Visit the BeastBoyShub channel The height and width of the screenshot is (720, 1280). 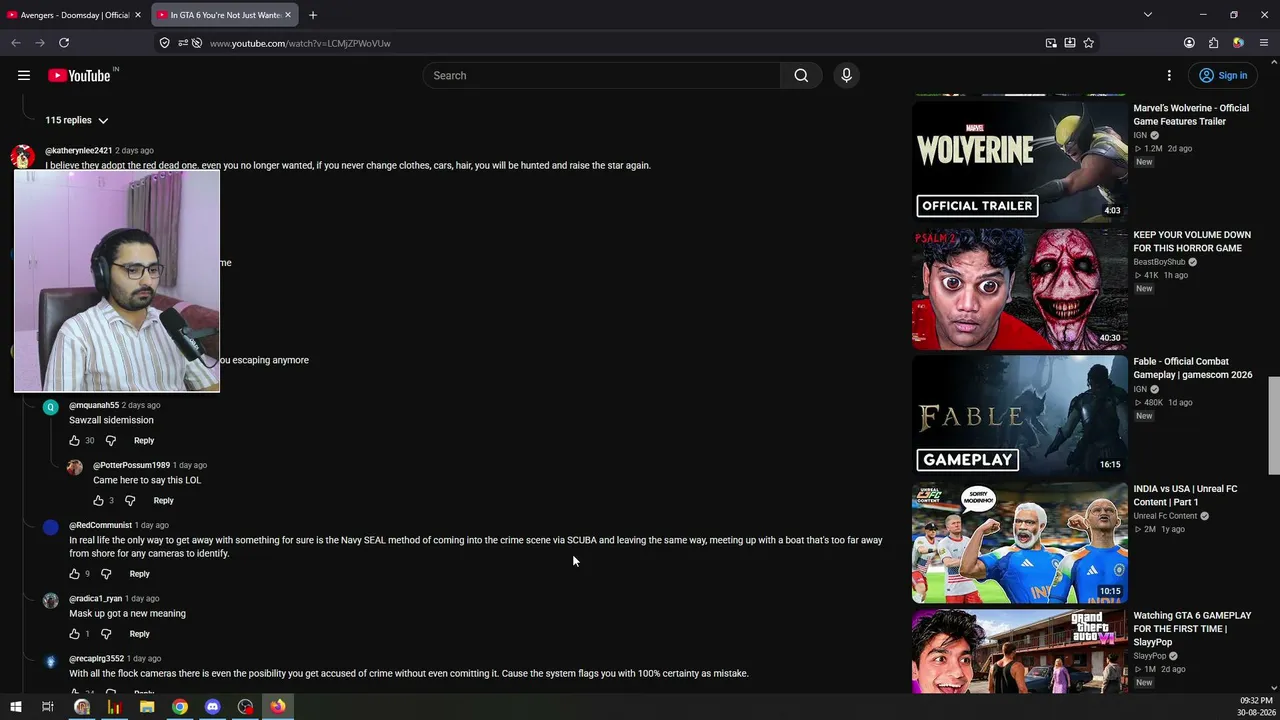[1159, 262]
